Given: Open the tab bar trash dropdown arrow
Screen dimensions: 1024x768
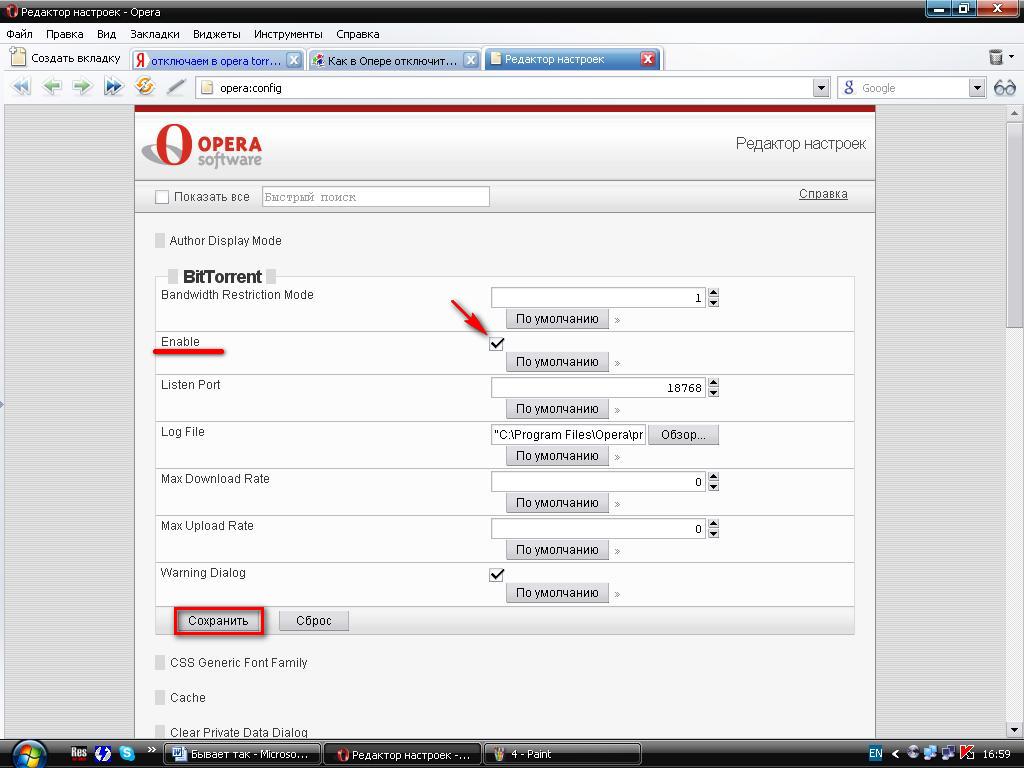Looking at the screenshot, I should [x=1012, y=57].
